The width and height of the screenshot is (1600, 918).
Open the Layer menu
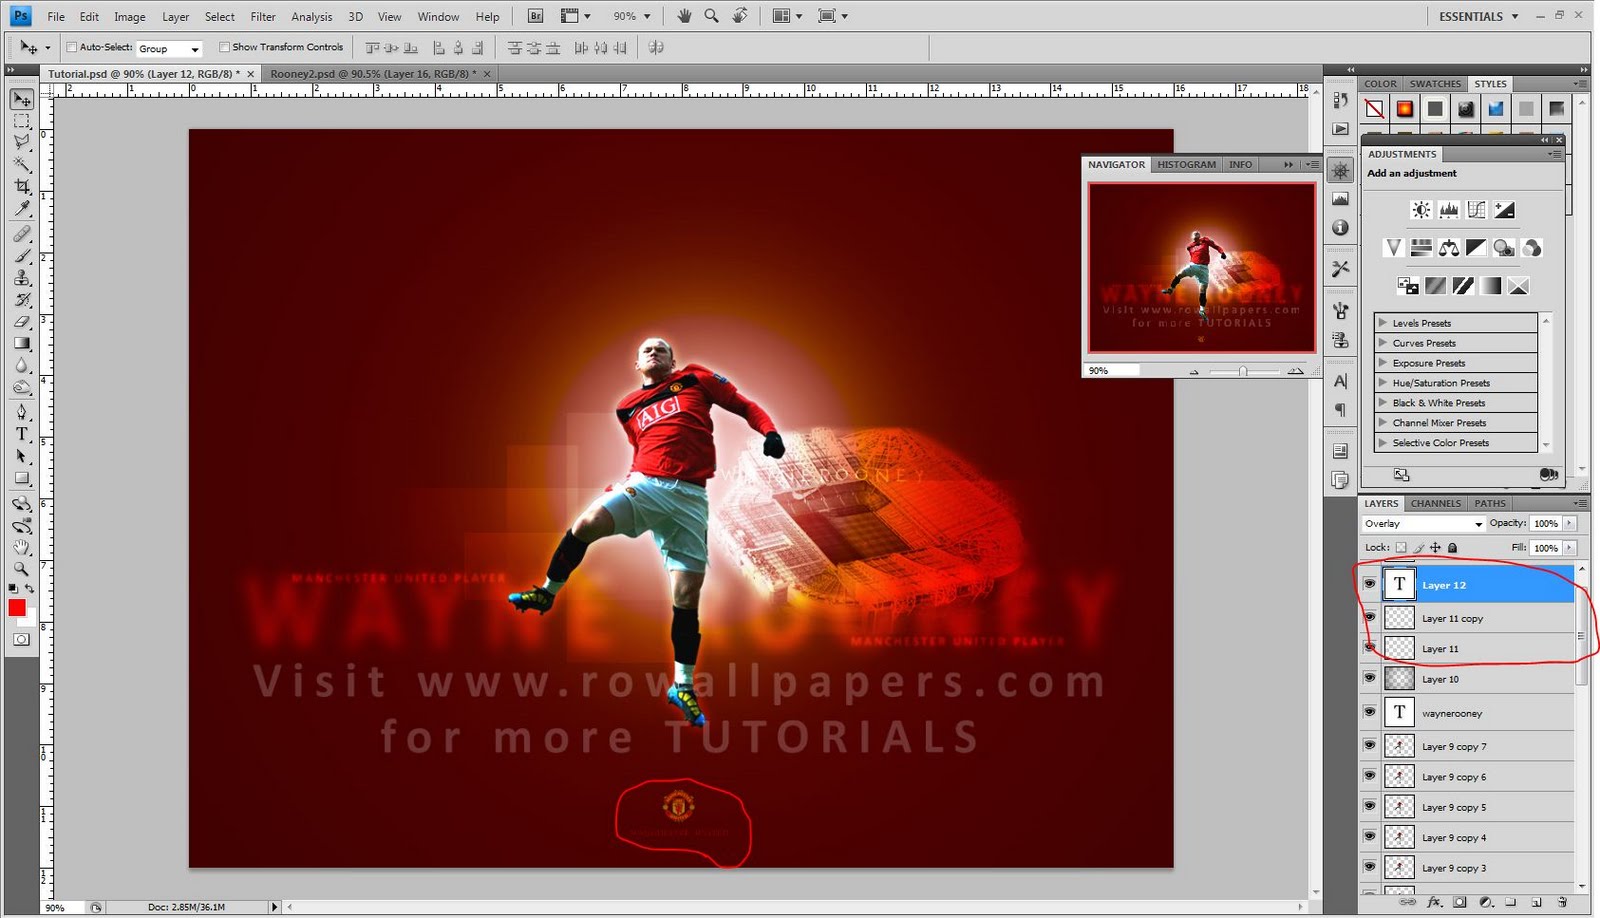click(x=176, y=17)
